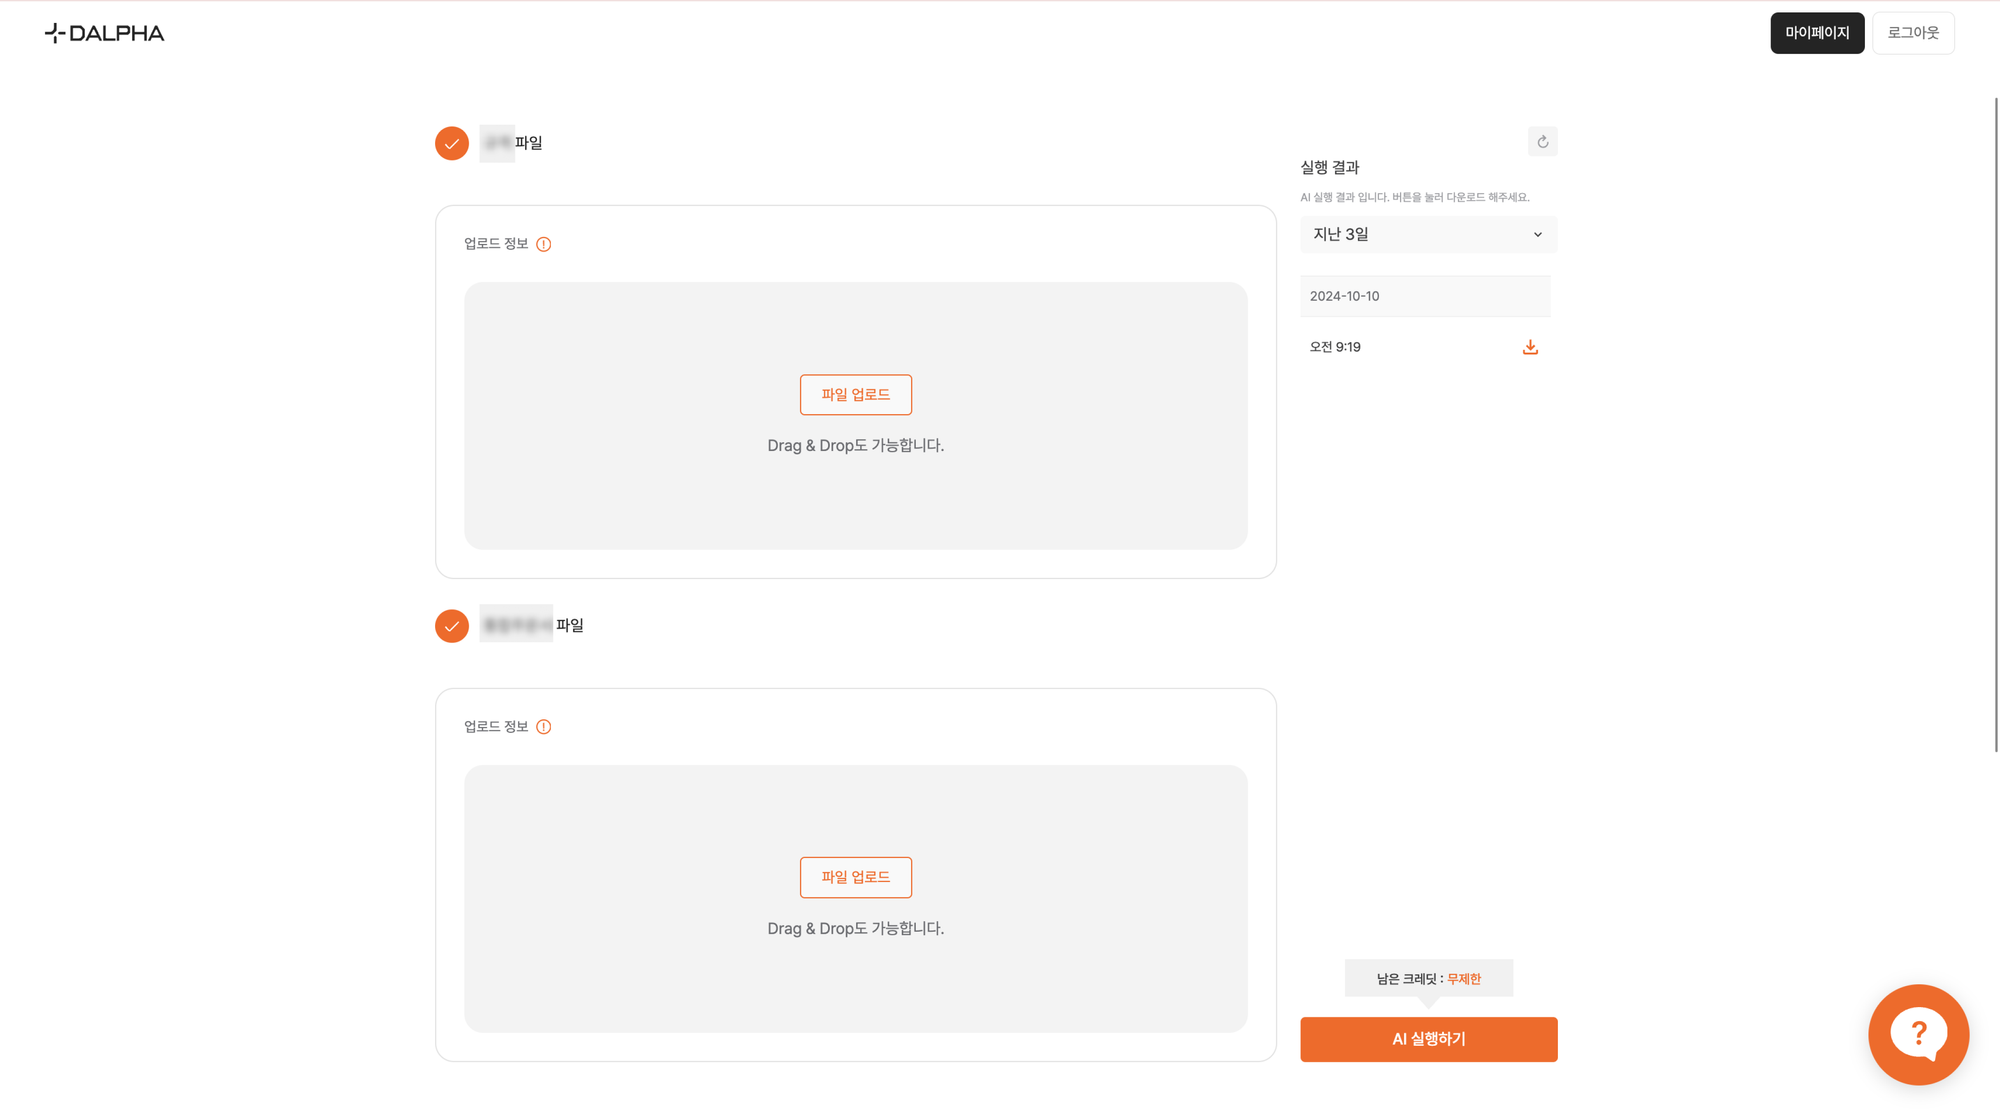This screenshot has height=1109, width=2000.
Task: Toggle the second file section checkmark
Action: (x=451, y=625)
